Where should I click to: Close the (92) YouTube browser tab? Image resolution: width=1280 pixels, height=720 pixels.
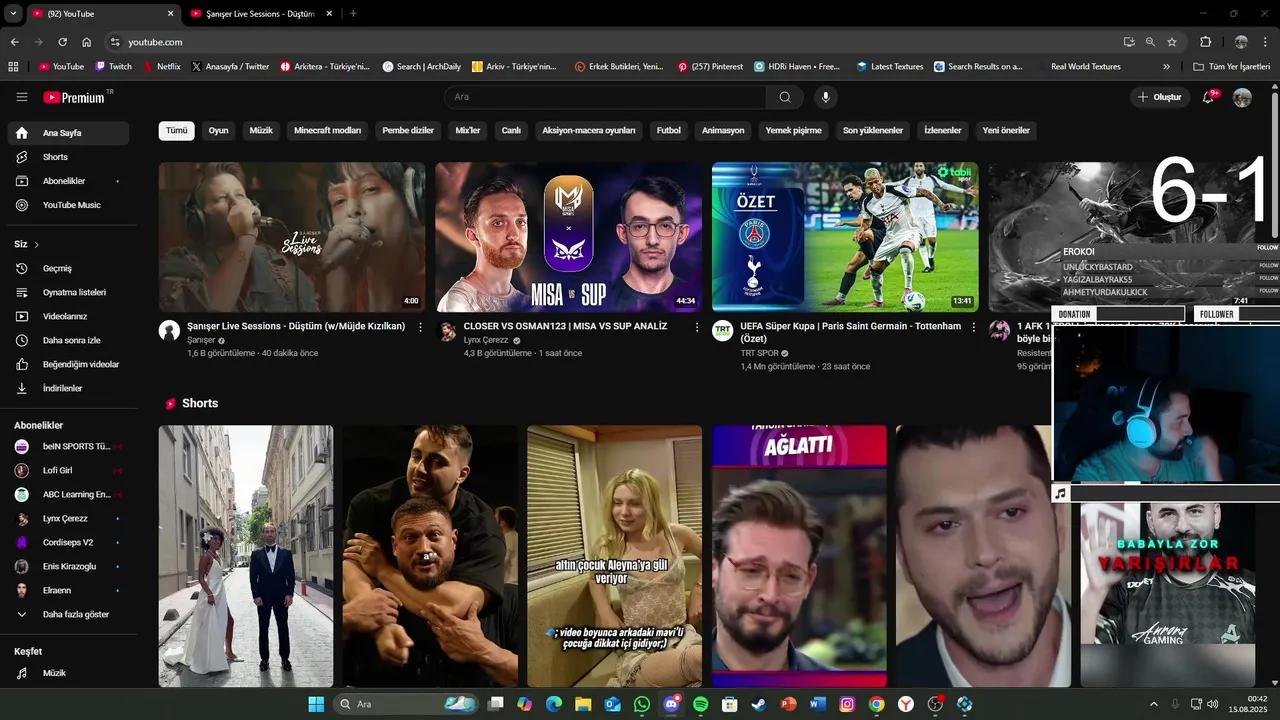point(170,14)
